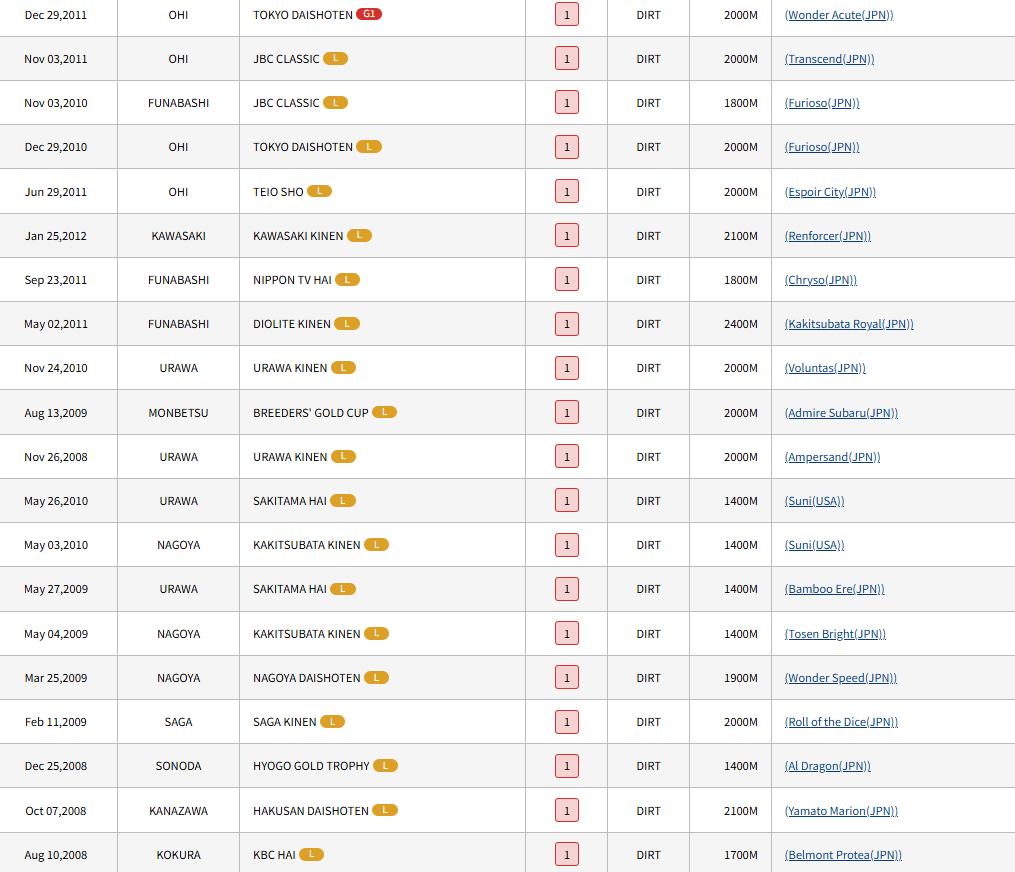1015x872 pixels.
Task: Click the L badge beside Breeders' Gold Cup
Action: coord(385,412)
